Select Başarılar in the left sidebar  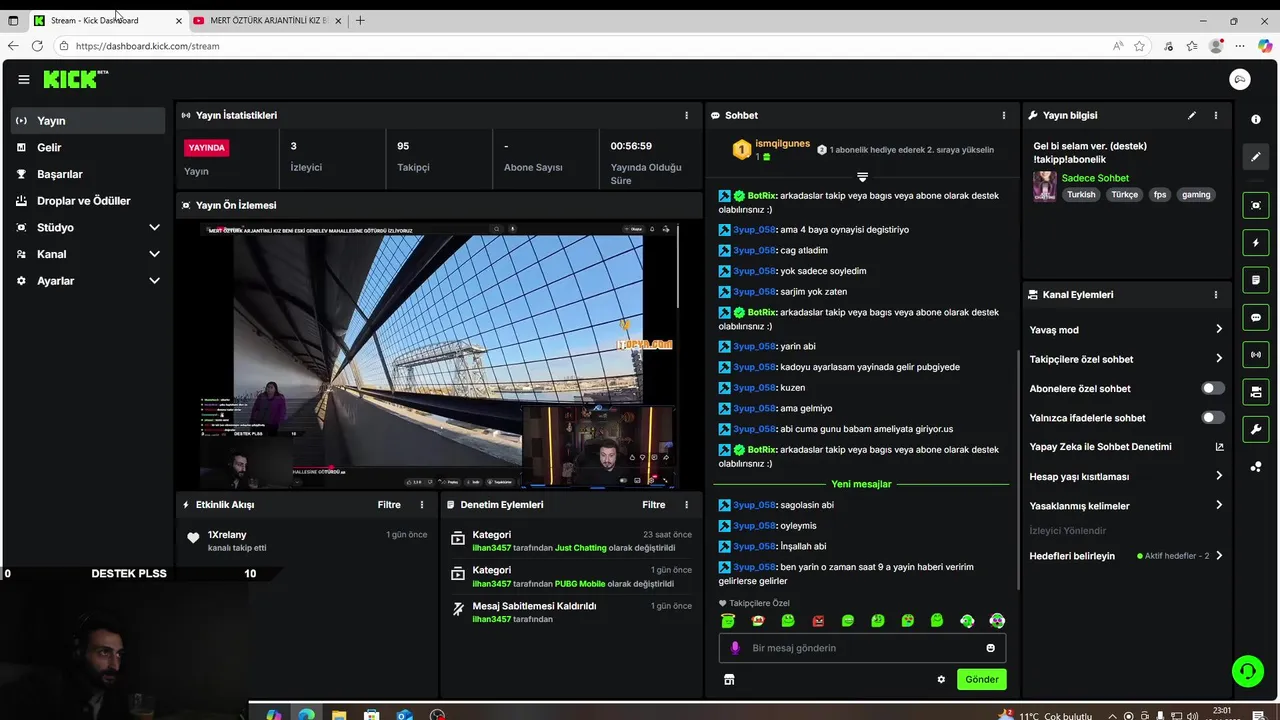pos(88,174)
